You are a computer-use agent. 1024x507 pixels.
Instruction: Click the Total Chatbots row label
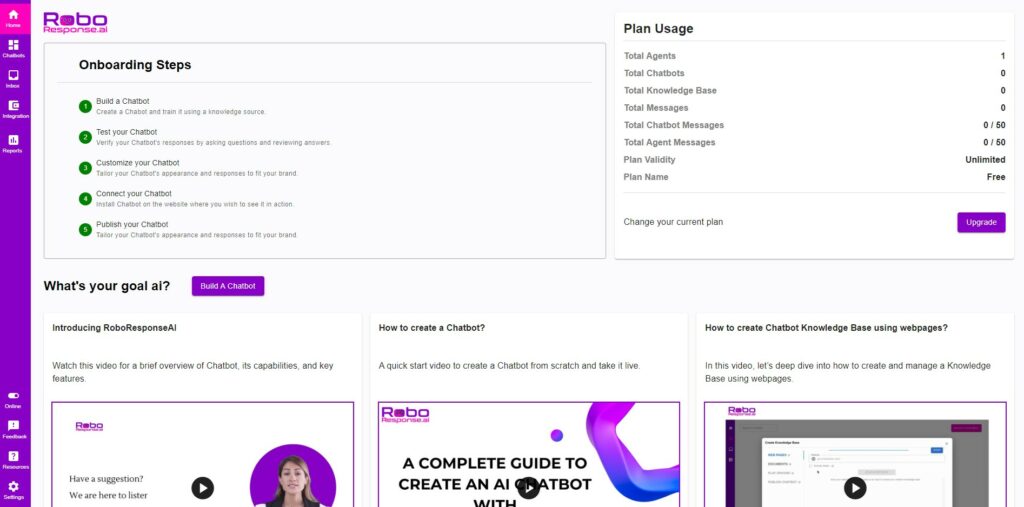654,73
